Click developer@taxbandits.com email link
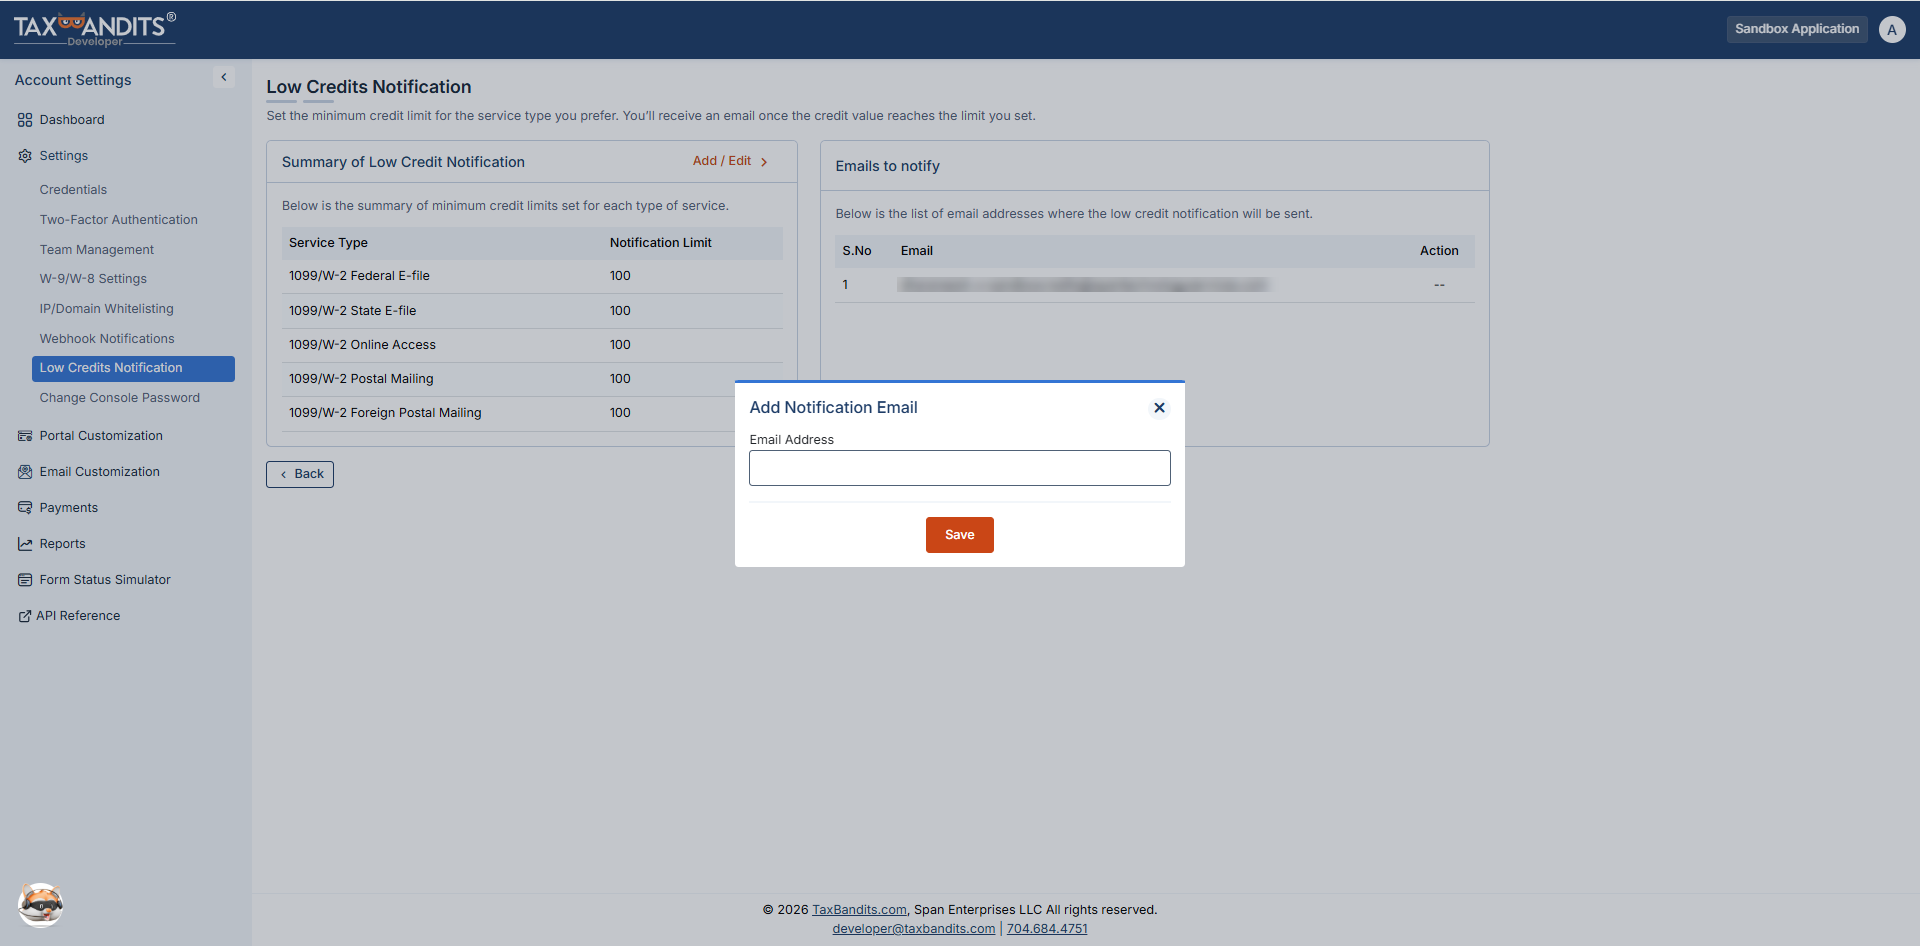This screenshot has width=1920, height=946. click(x=913, y=929)
